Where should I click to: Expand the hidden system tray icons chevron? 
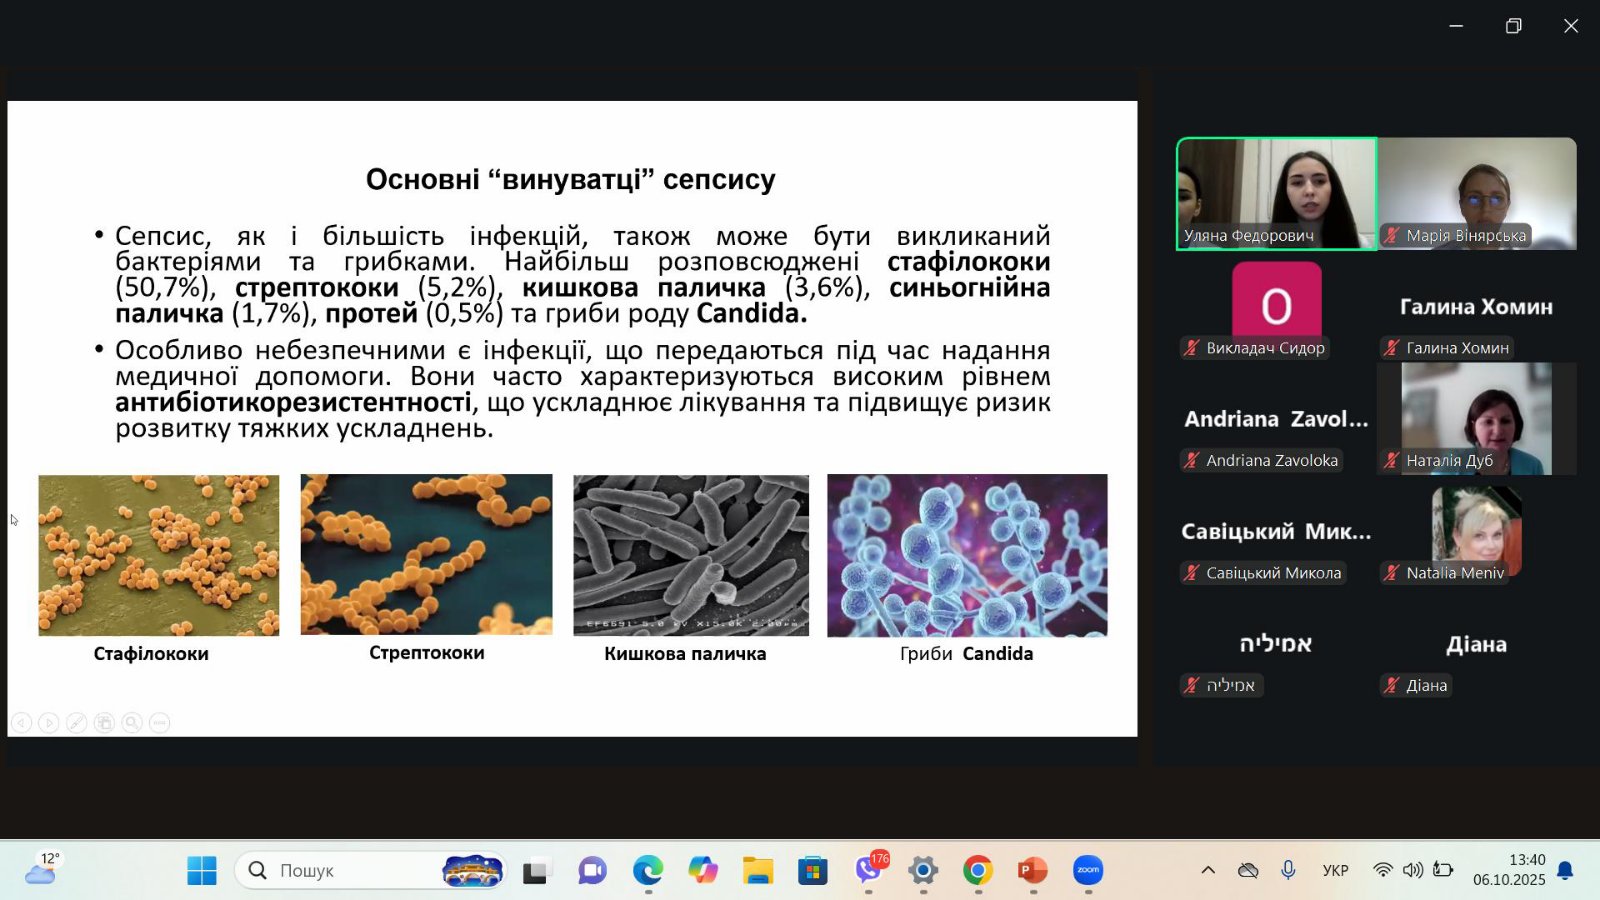click(x=1208, y=870)
